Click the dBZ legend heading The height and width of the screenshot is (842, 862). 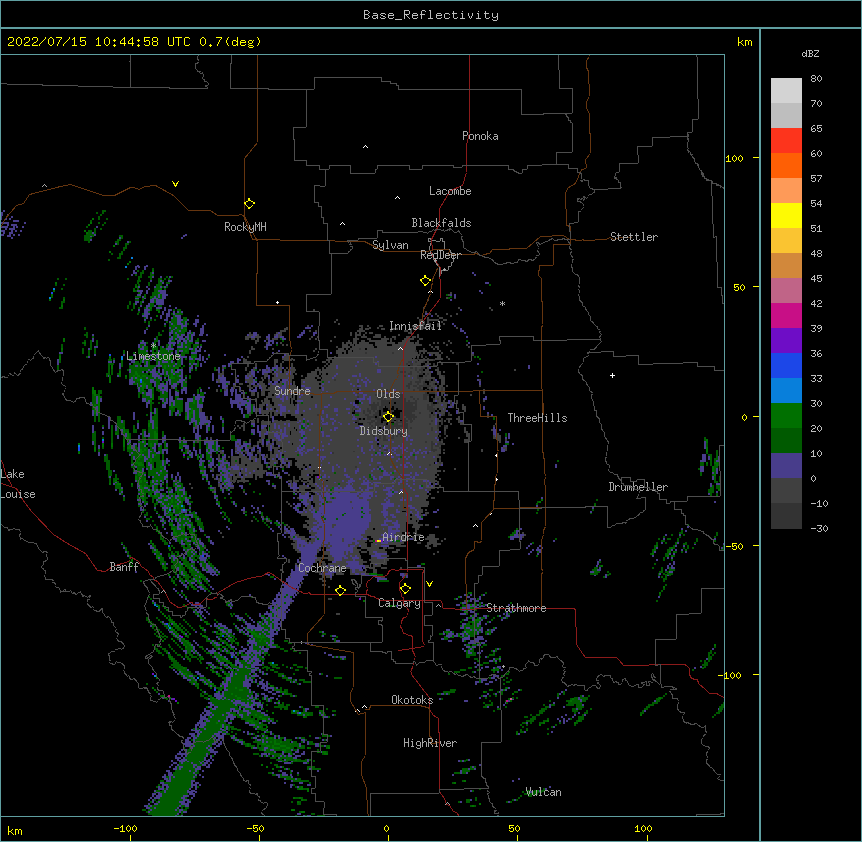tap(810, 54)
